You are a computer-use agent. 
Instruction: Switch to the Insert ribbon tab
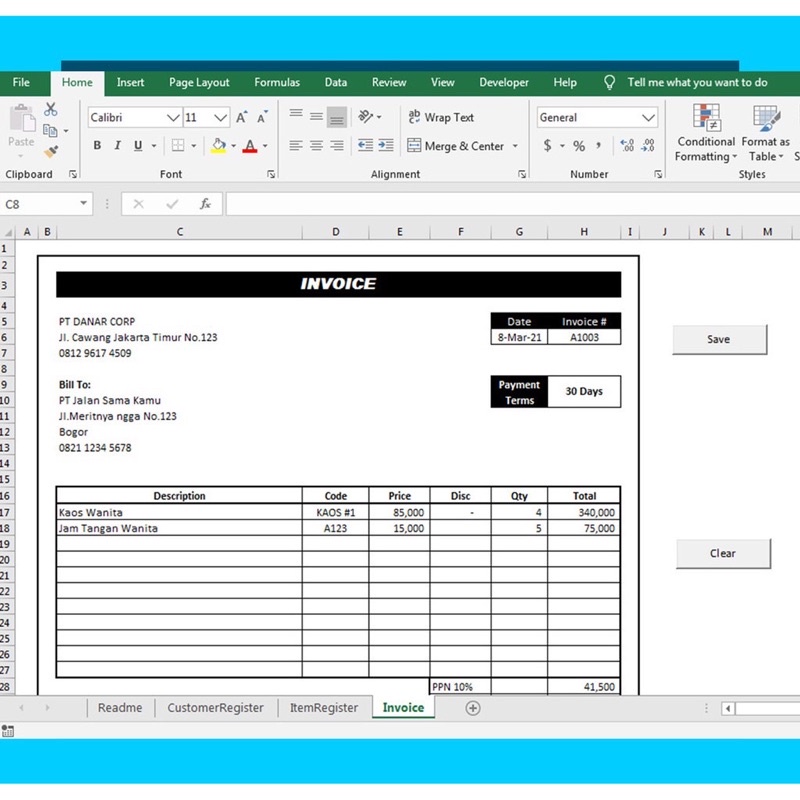(x=130, y=83)
